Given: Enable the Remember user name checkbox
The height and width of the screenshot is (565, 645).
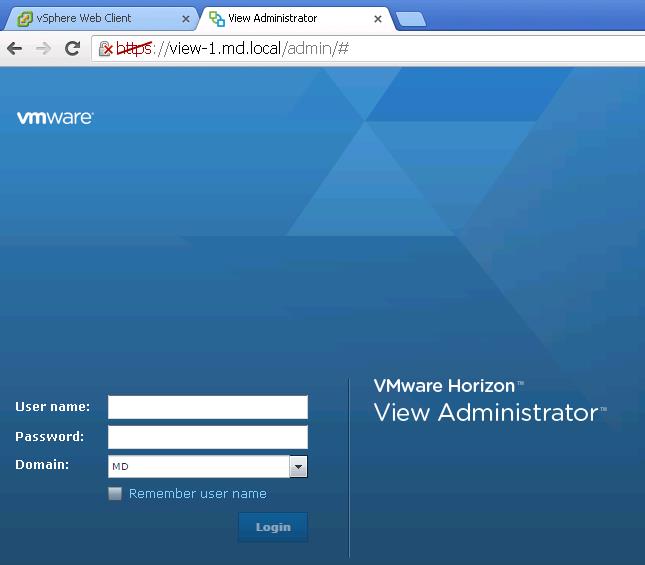Looking at the screenshot, I should [115, 493].
